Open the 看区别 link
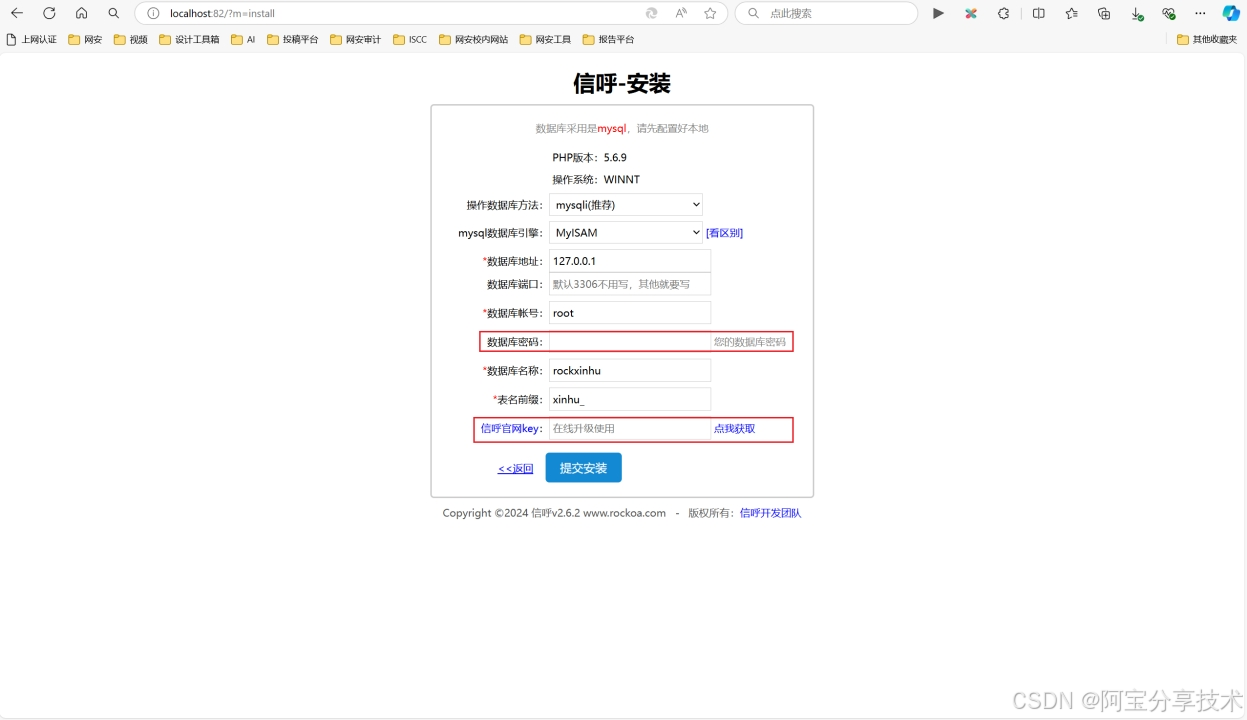The image size is (1247, 720). point(724,233)
